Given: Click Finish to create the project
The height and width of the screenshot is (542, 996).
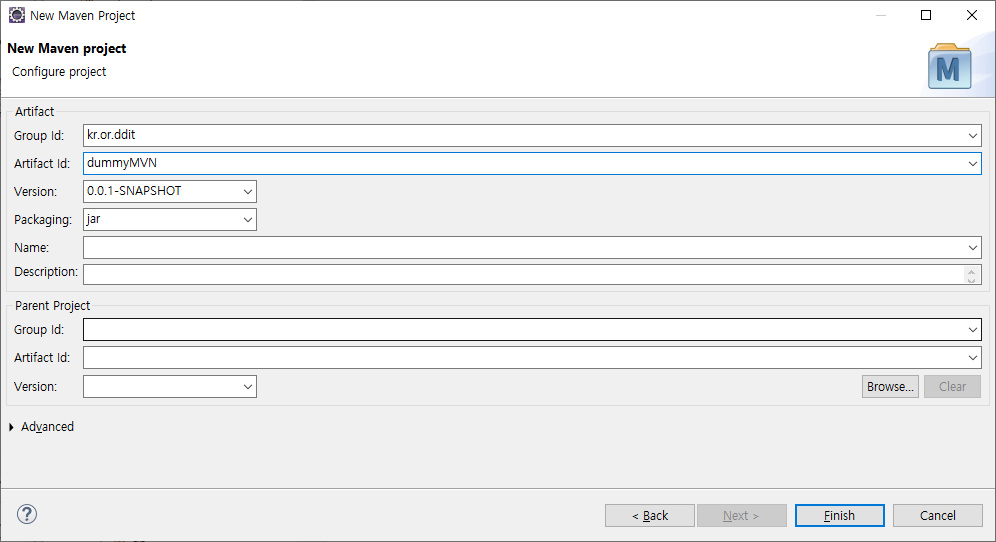Looking at the screenshot, I should pyautogui.click(x=839, y=515).
